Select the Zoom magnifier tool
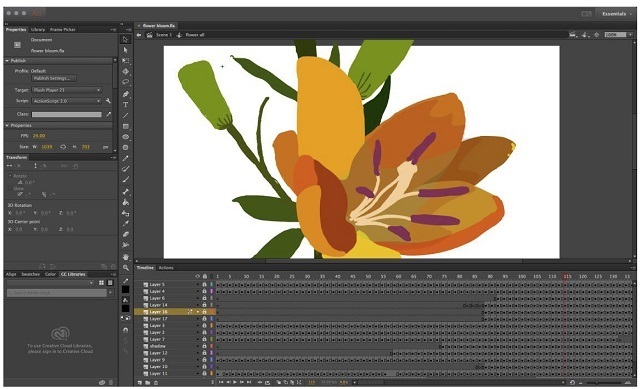This screenshot has height=389, width=640. click(x=125, y=268)
